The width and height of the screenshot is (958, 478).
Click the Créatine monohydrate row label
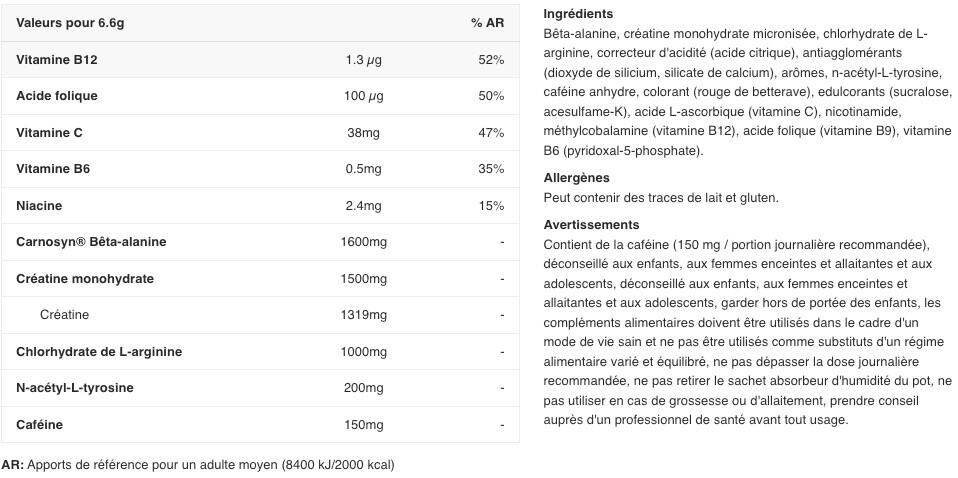pos(85,279)
